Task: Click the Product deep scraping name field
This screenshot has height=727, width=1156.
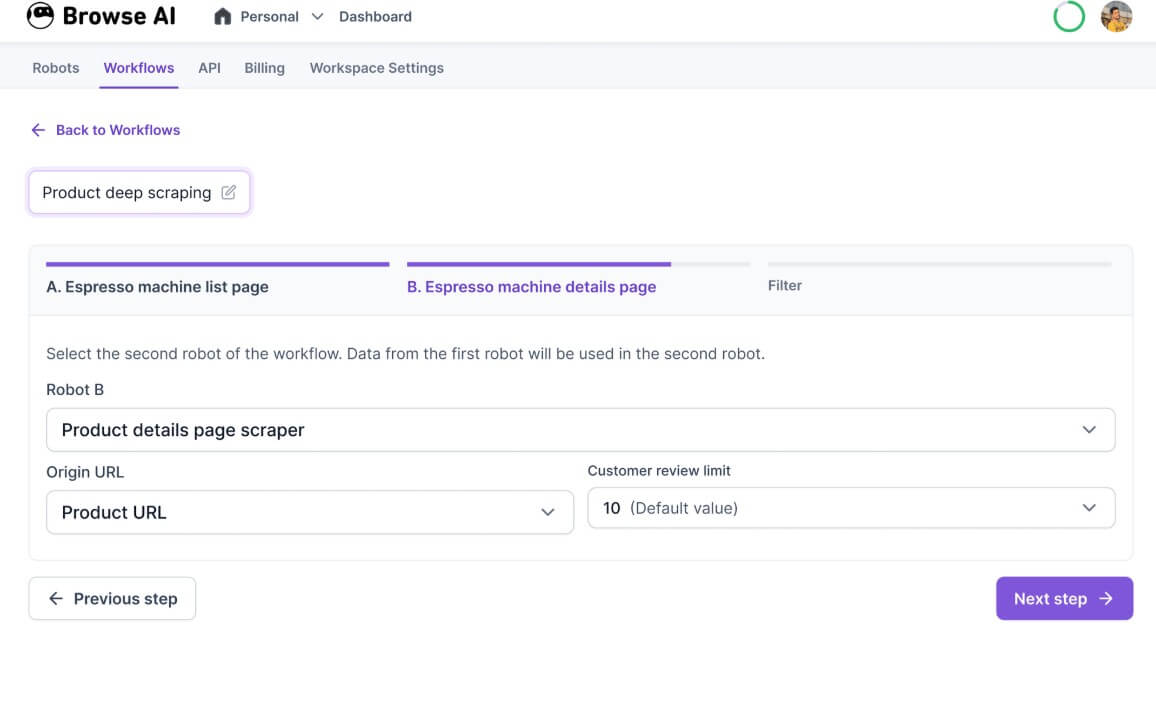Action: [x=139, y=192]
